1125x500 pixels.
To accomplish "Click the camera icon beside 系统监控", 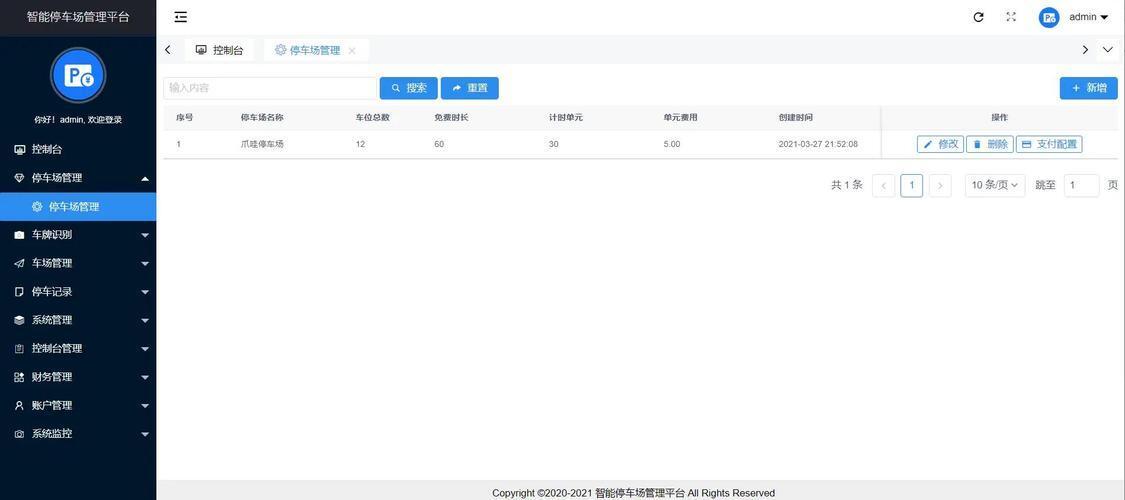I will click(x=19, y=434).
